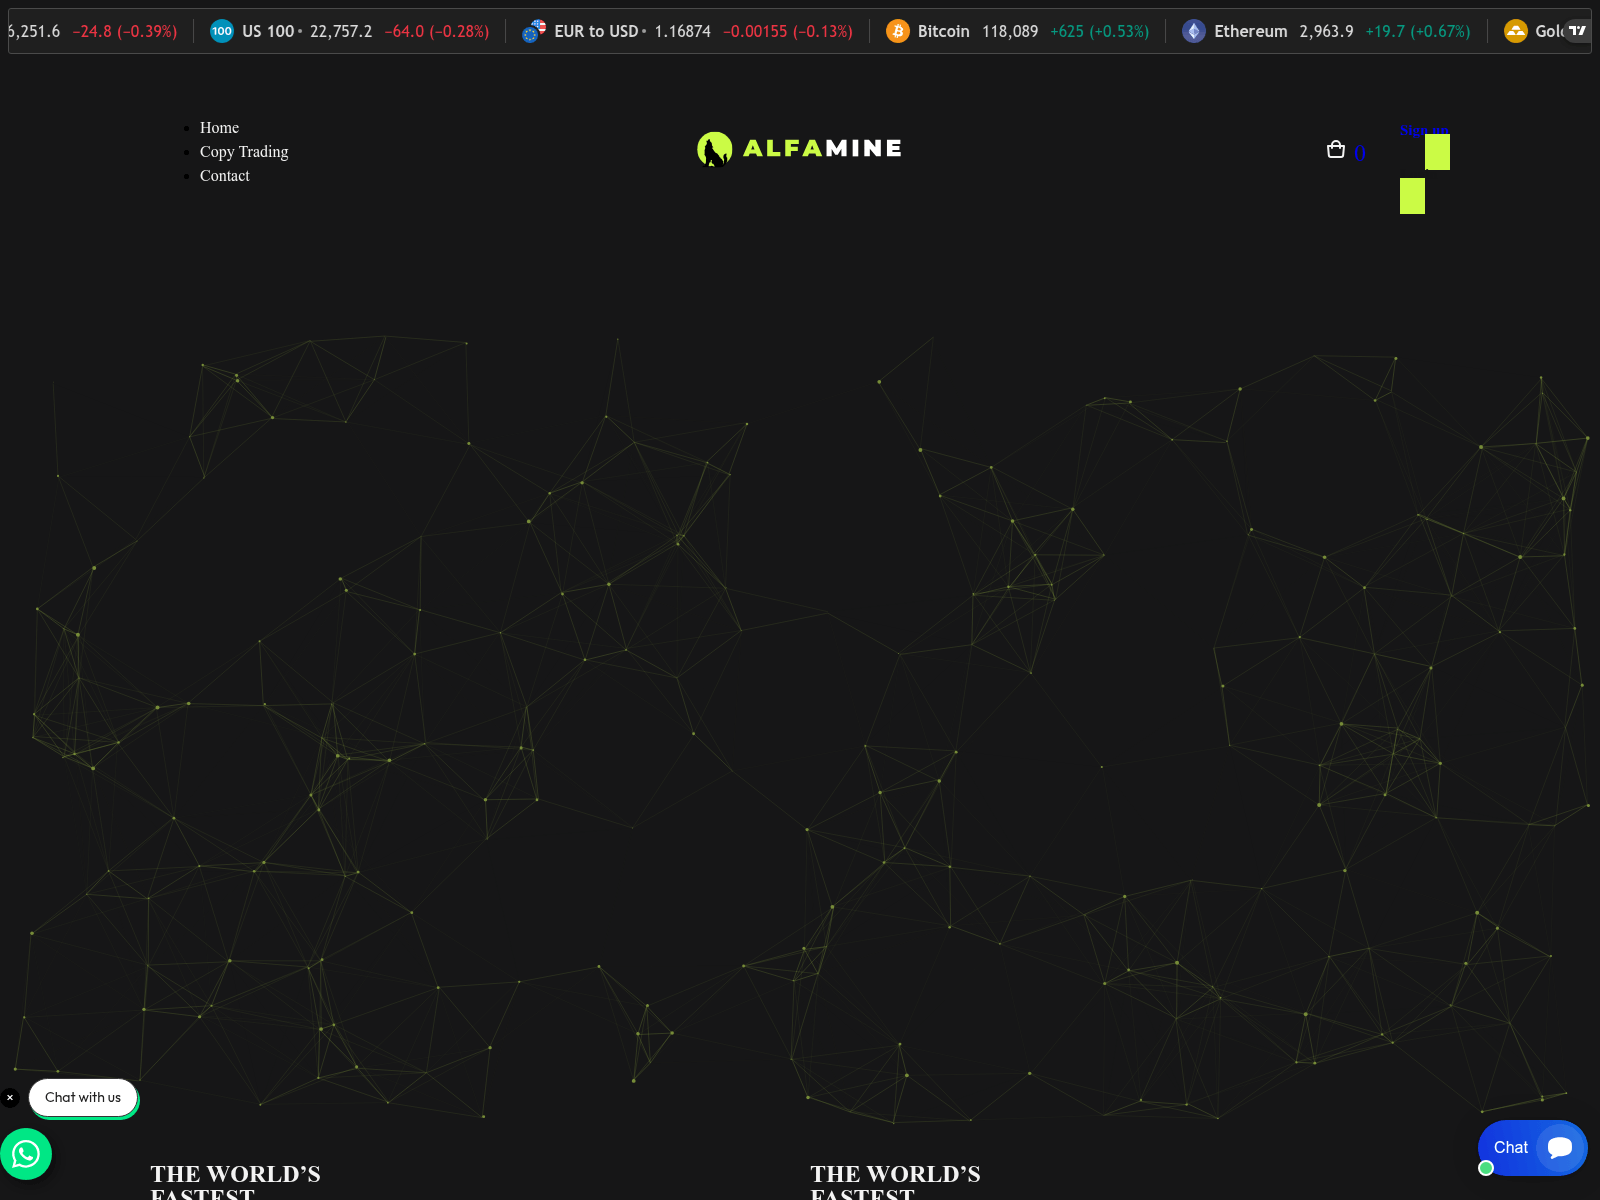Screen dimensions: 1600x1200
Task: Open the WhatsApp chat button
Action: pyautogui.click(x=26, y=1154)
